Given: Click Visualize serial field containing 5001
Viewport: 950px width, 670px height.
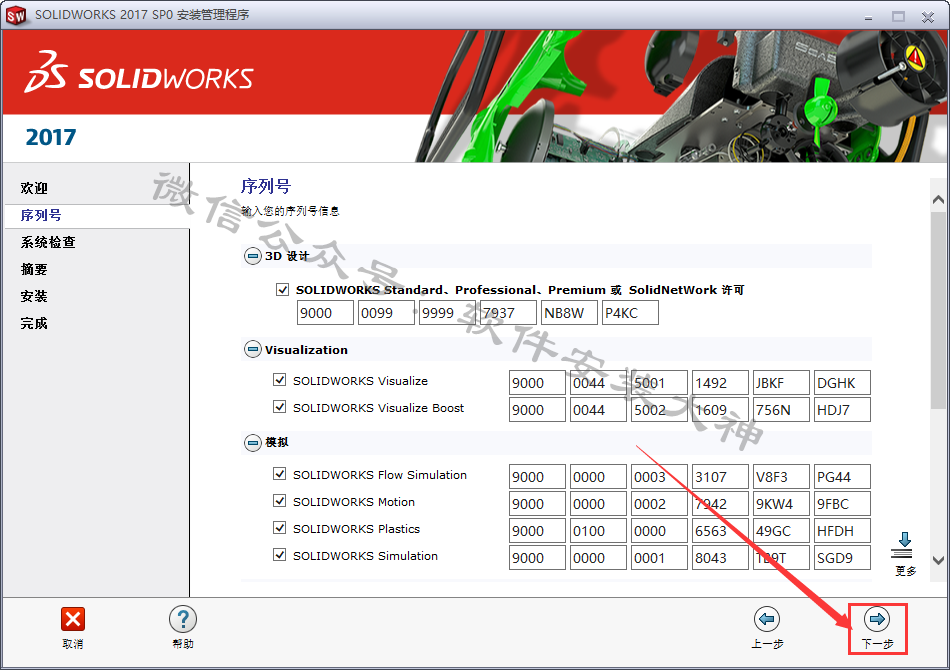Looking at the screenshot, I should (659, 383).
